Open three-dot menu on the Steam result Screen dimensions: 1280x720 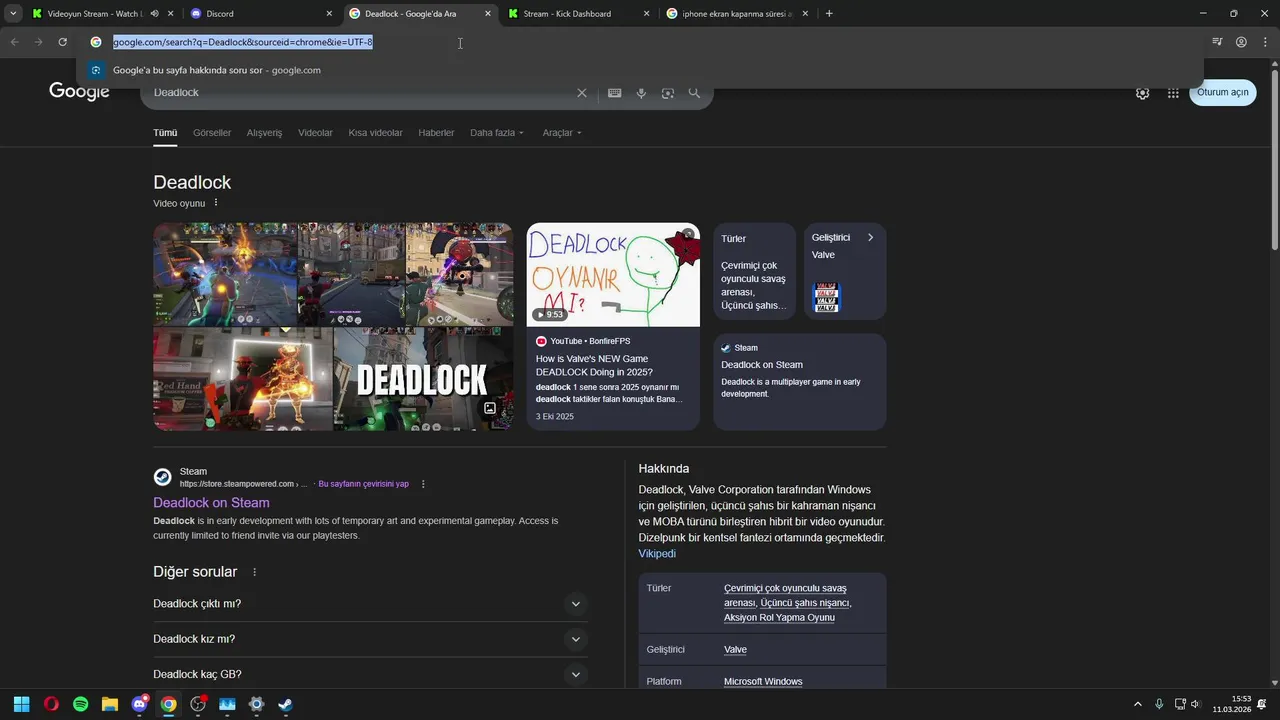[423, 484]
